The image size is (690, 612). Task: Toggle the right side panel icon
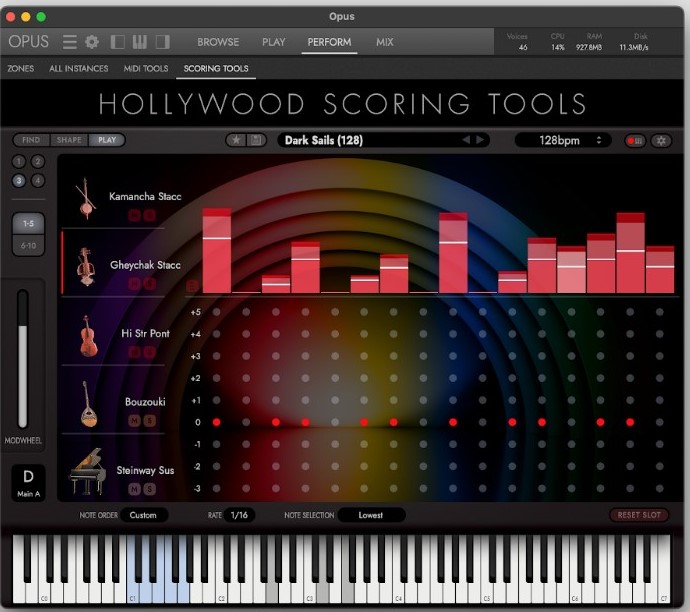162,42
